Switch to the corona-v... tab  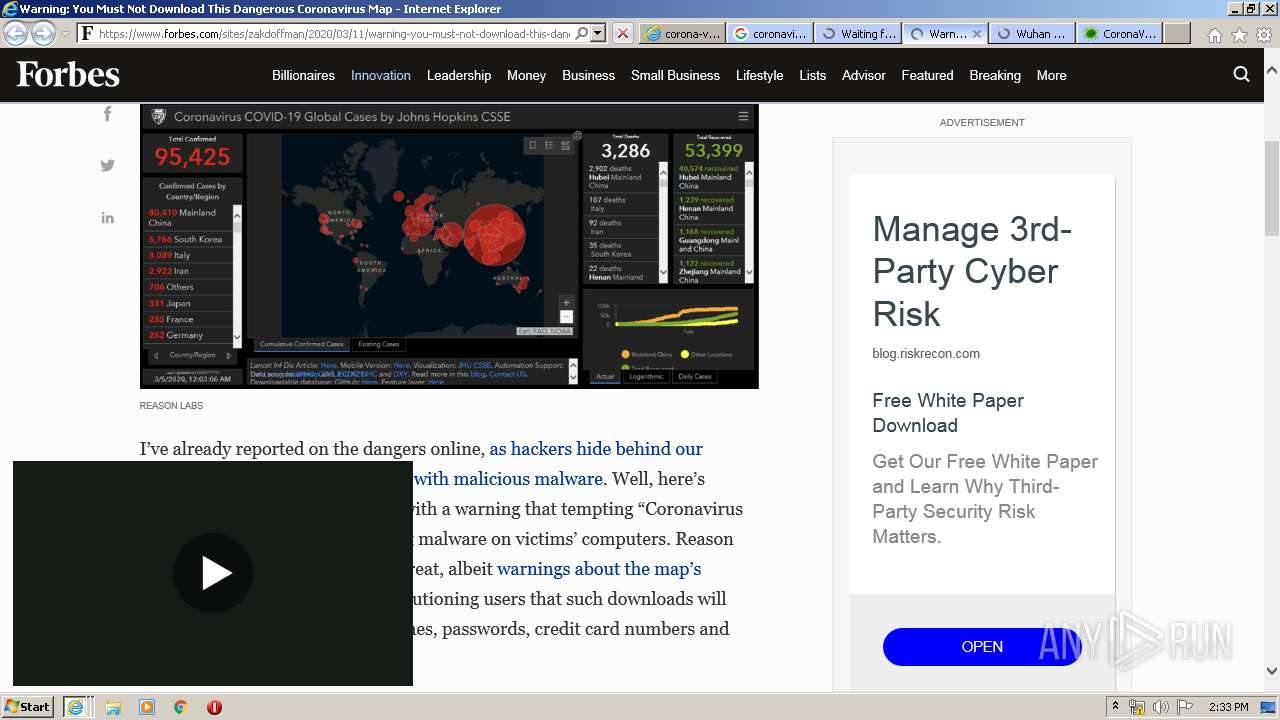tap(682, 33)
